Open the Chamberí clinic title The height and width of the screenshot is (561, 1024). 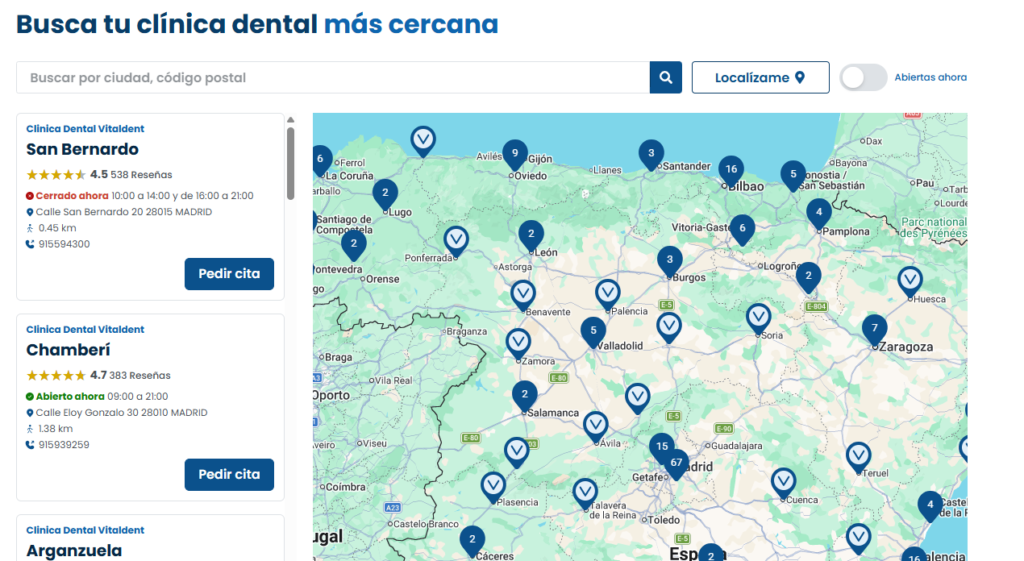click(68, 349)
